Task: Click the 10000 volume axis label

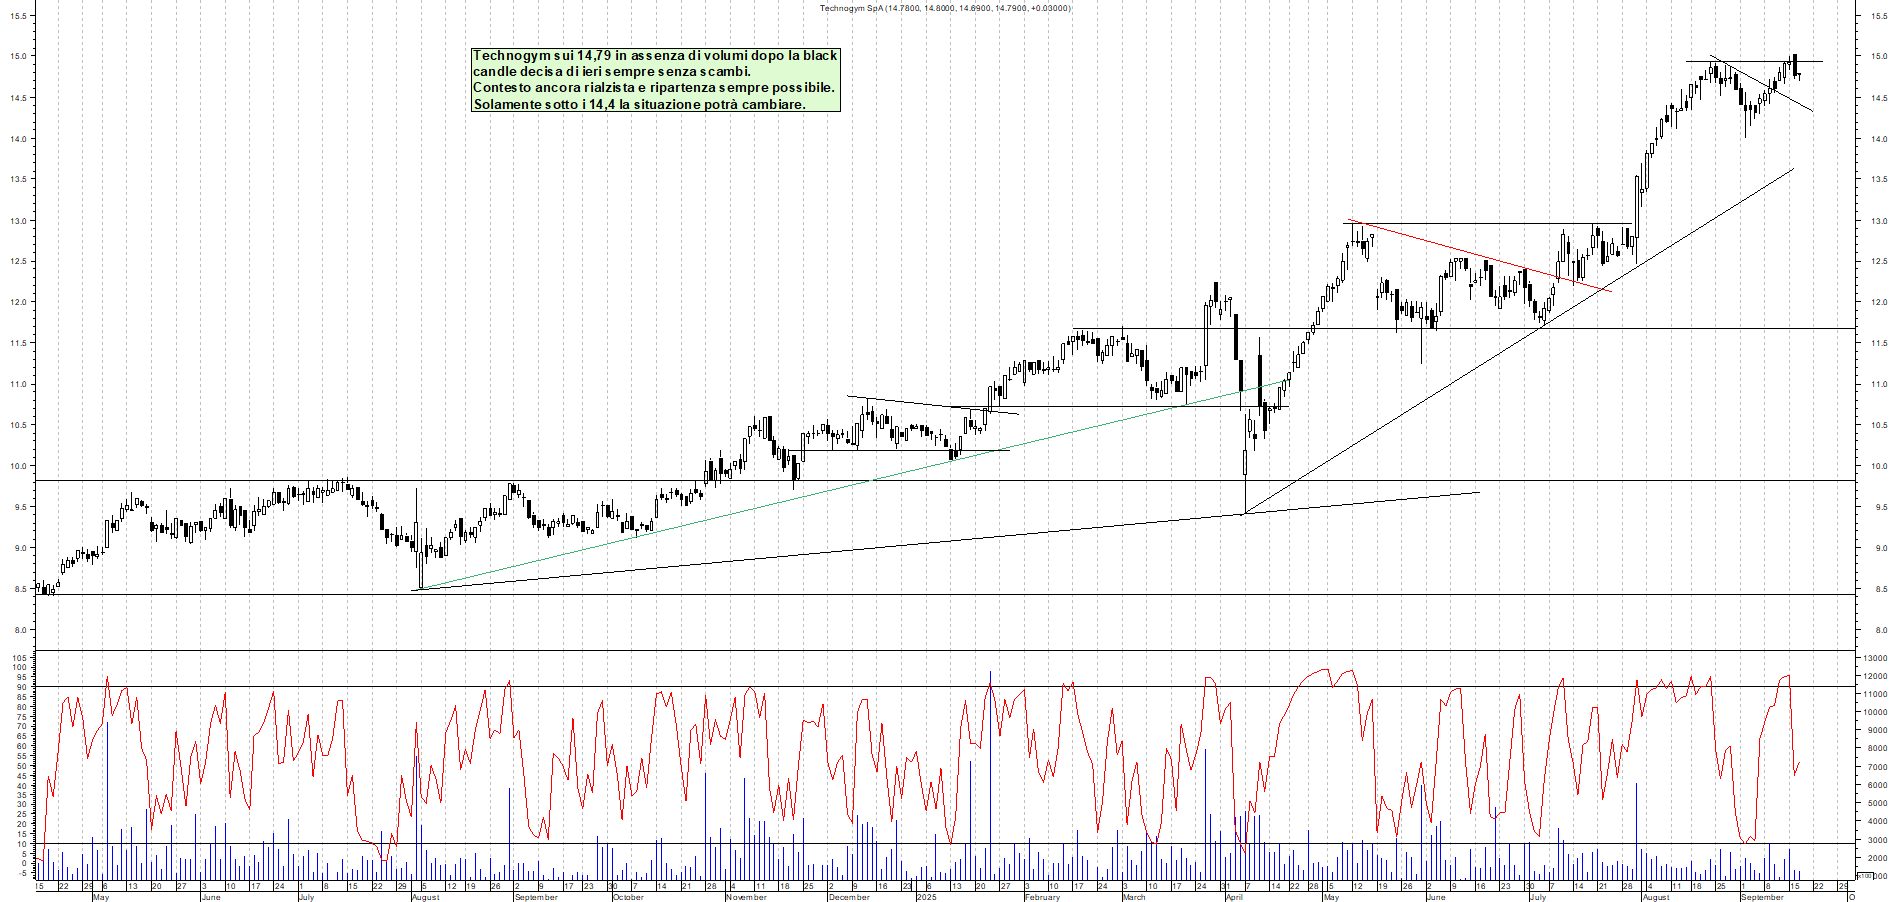Action: (x=1875, y=712)
